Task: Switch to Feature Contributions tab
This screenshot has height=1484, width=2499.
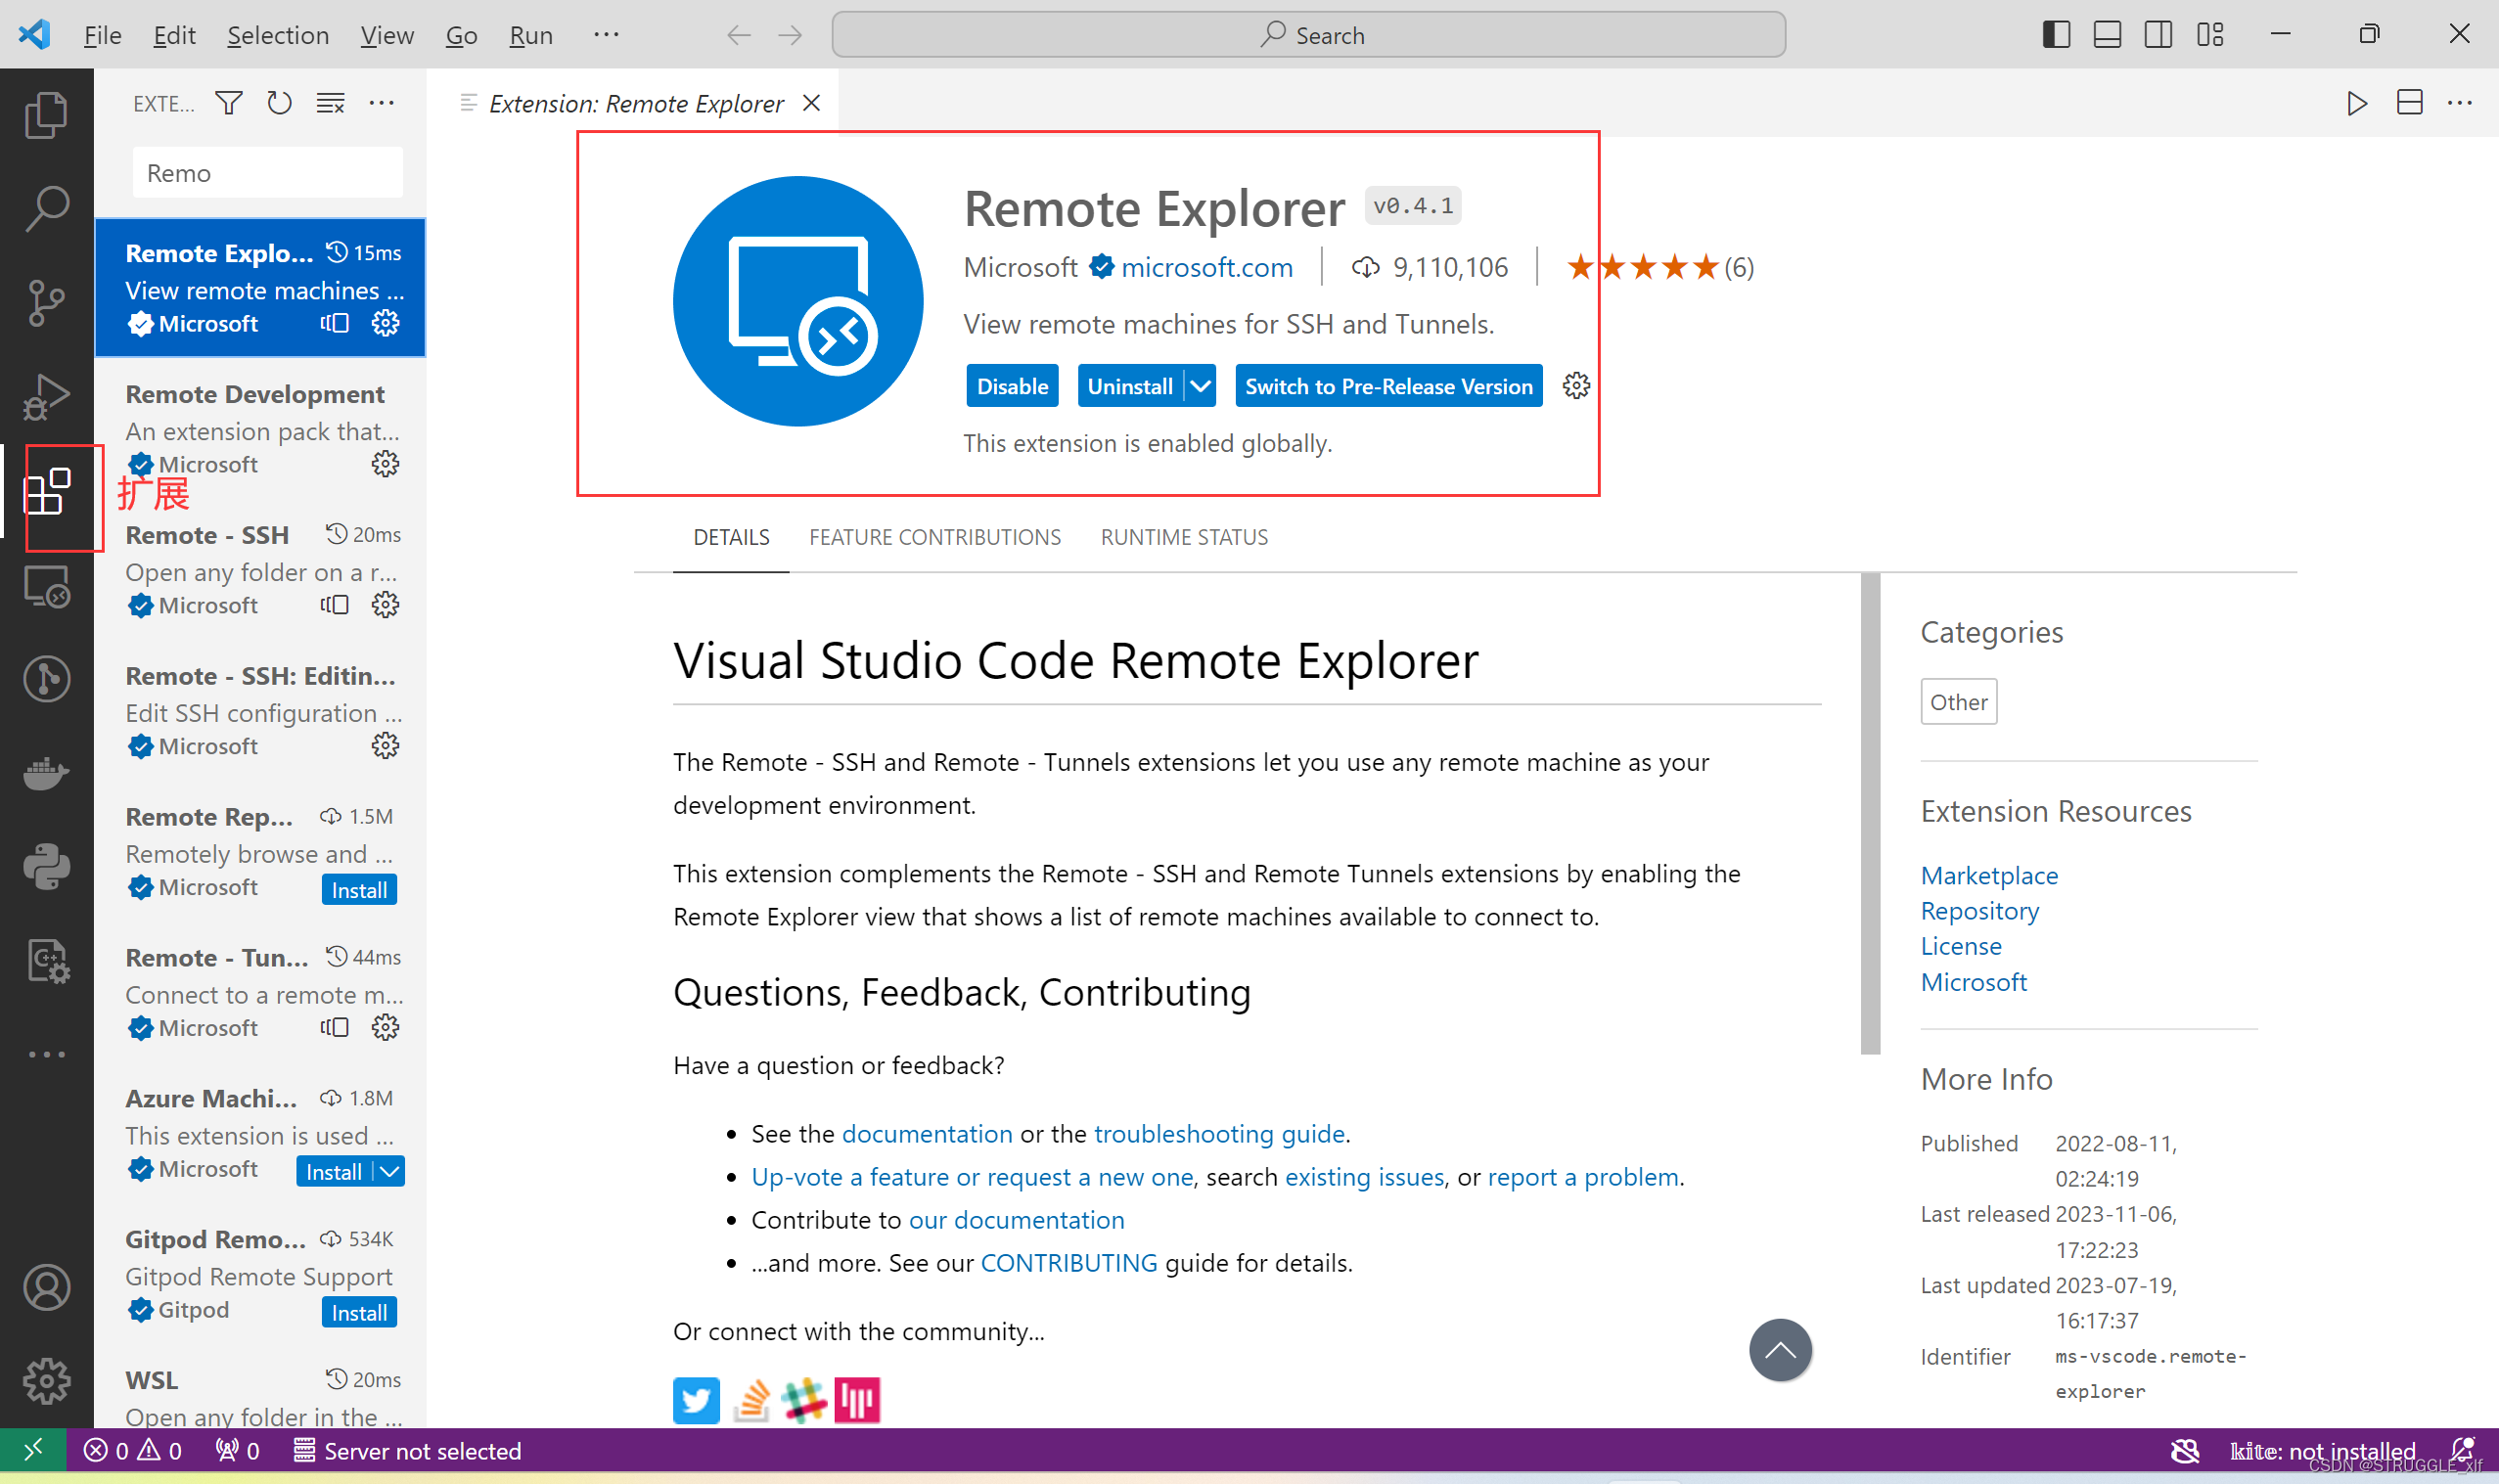Action: pos(934,537)
